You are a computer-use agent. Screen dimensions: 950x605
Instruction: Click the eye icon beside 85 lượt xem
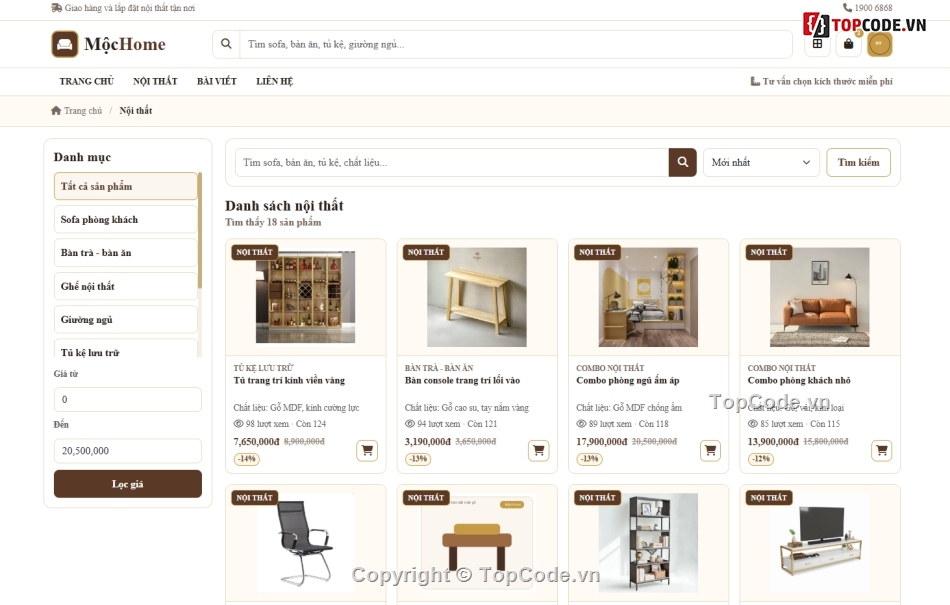(752, 424)
